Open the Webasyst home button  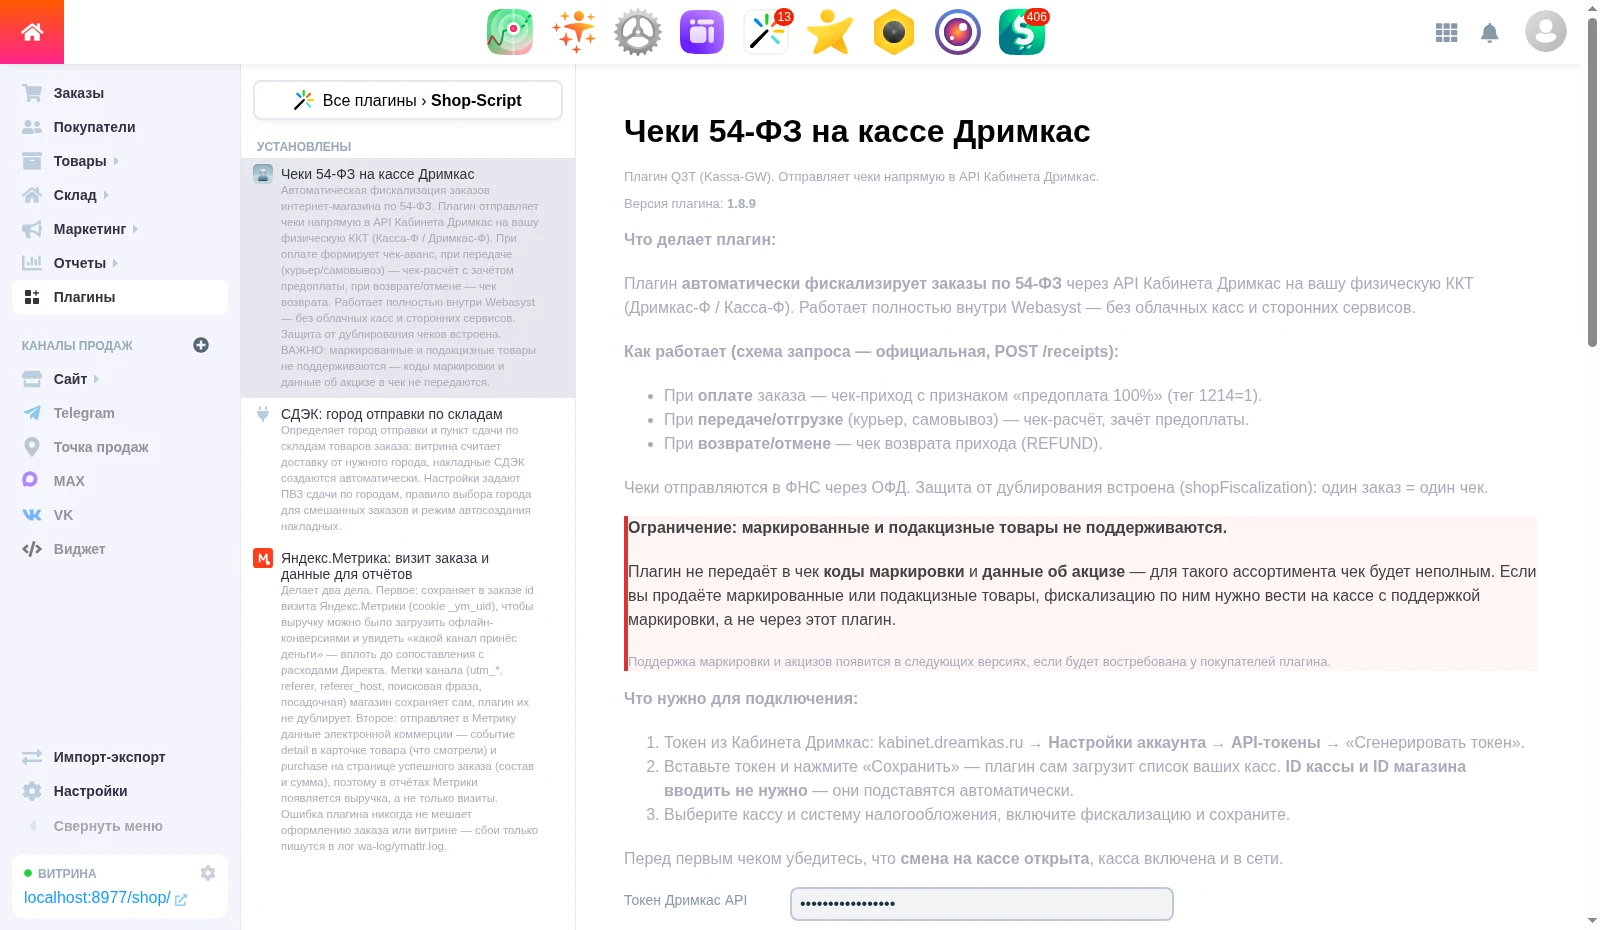[x=32, y=32]
